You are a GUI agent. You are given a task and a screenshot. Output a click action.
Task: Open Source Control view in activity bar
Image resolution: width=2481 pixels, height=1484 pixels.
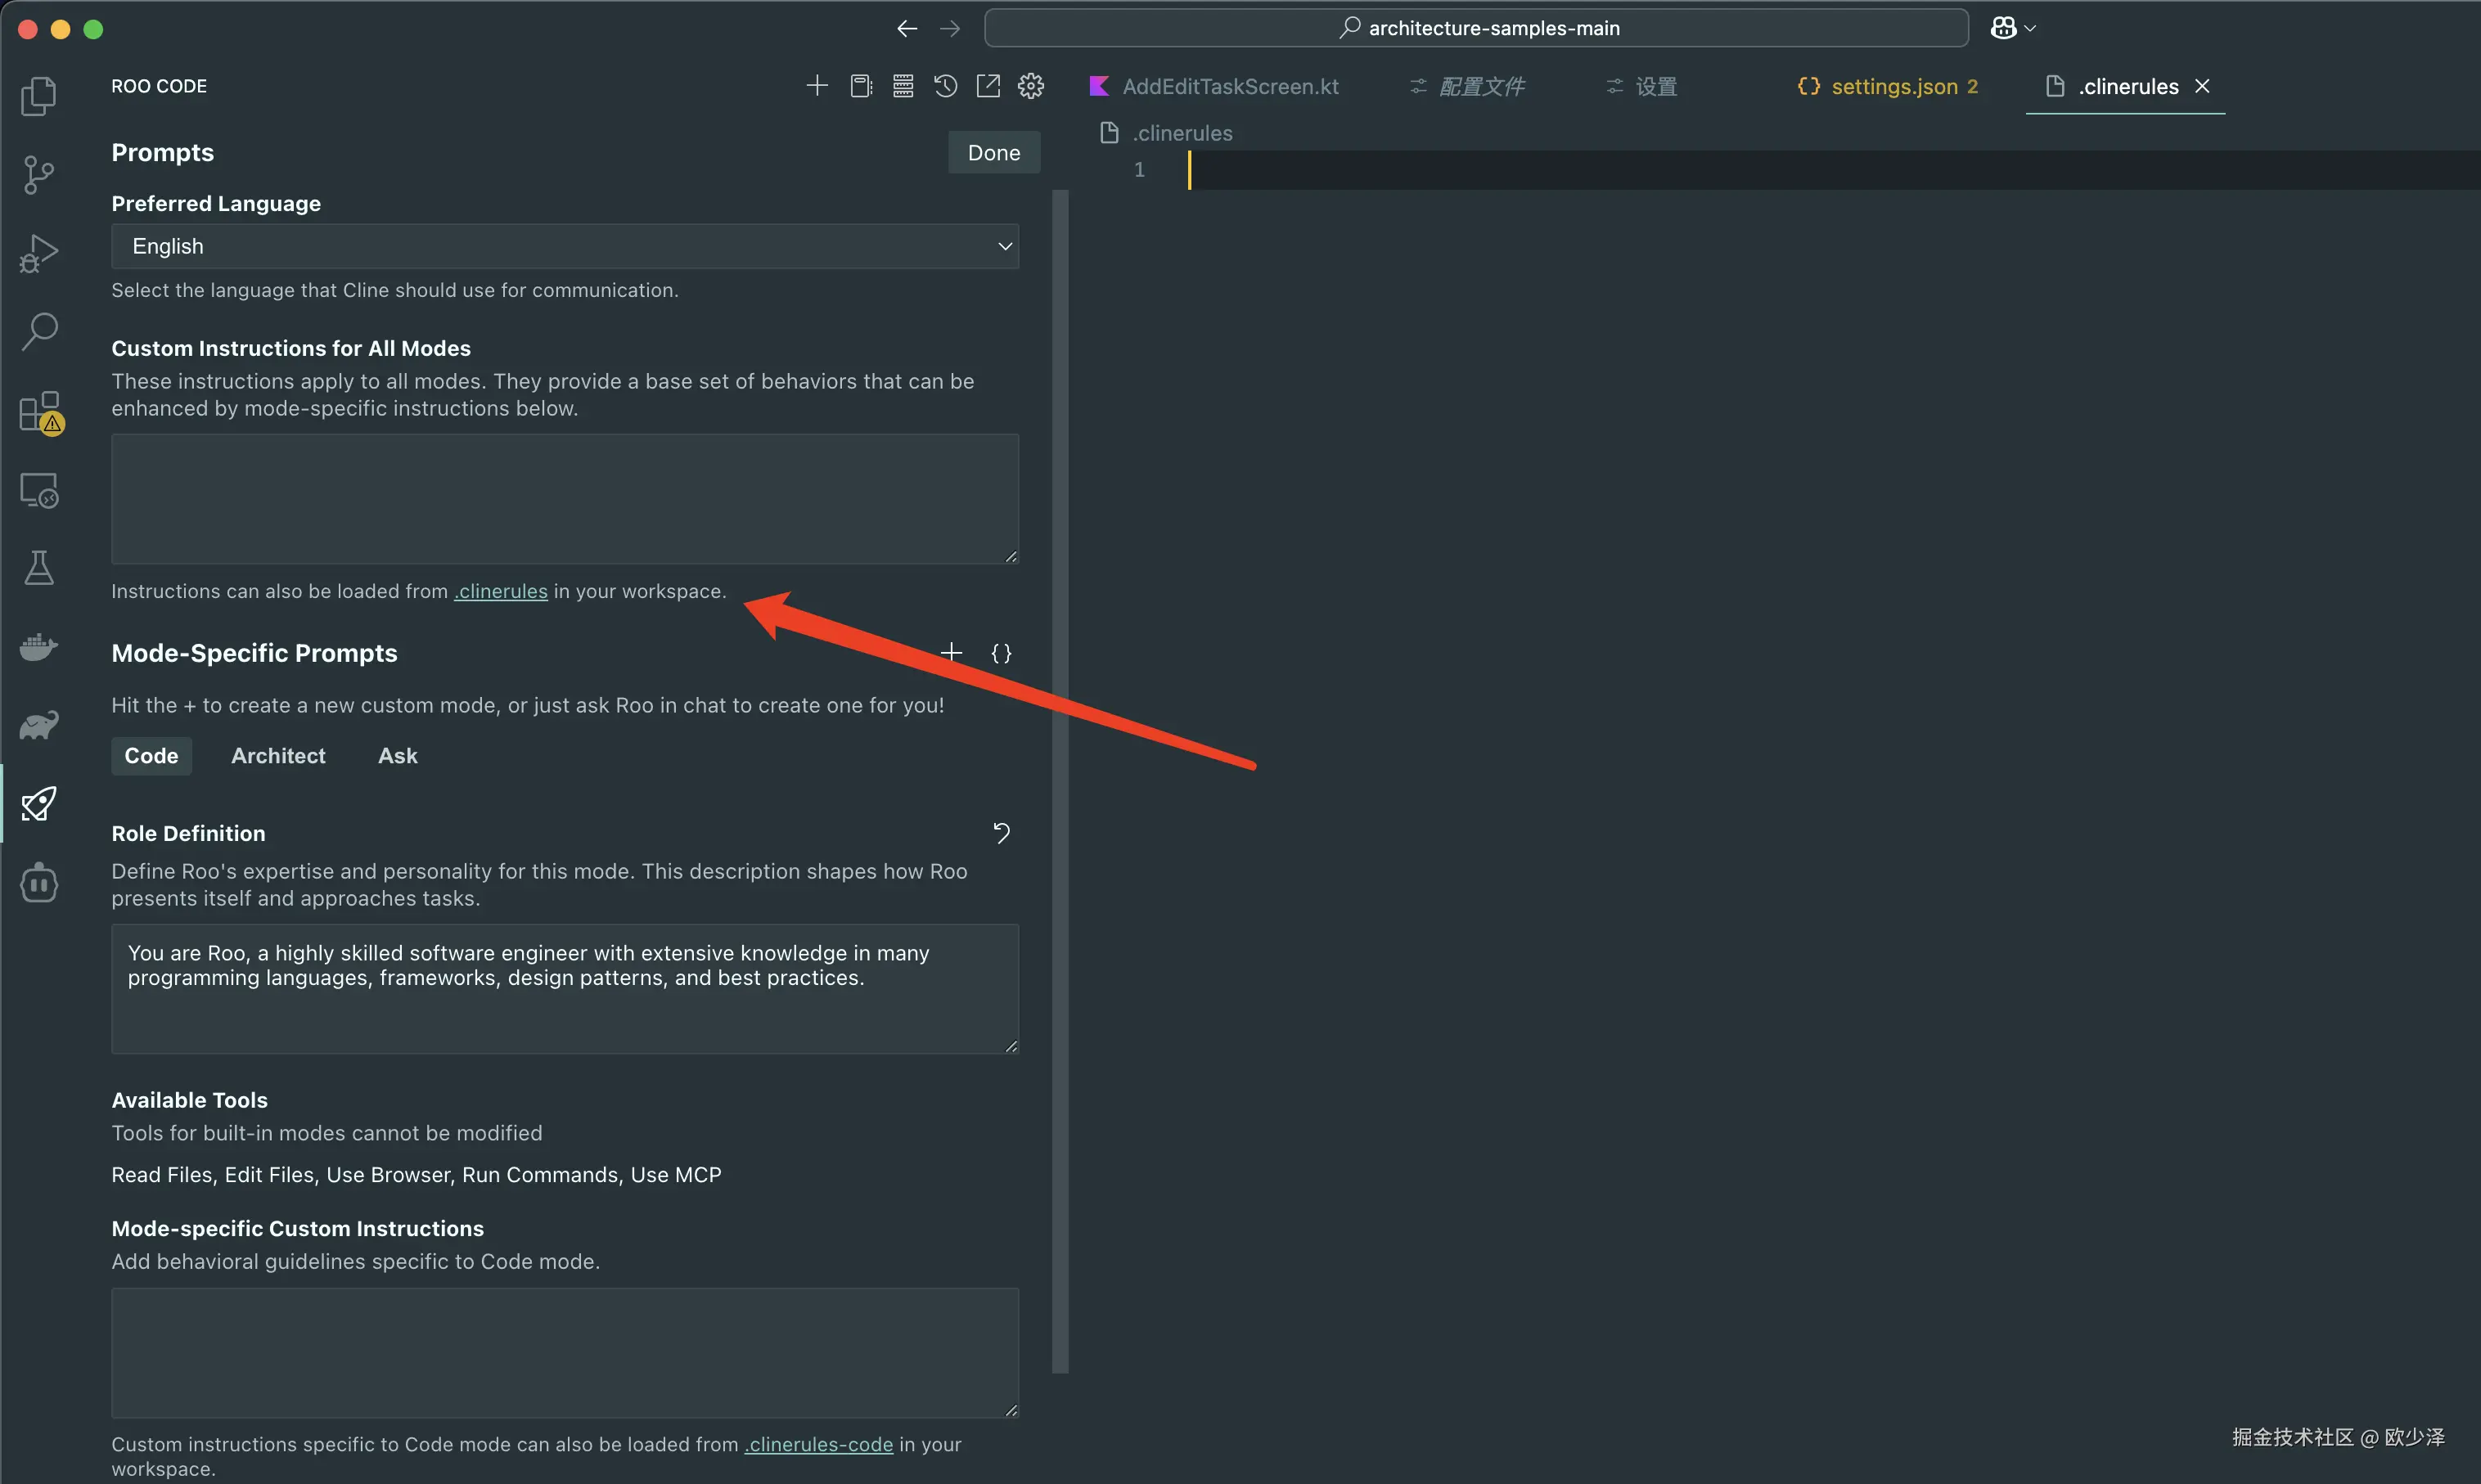(39, 175)
